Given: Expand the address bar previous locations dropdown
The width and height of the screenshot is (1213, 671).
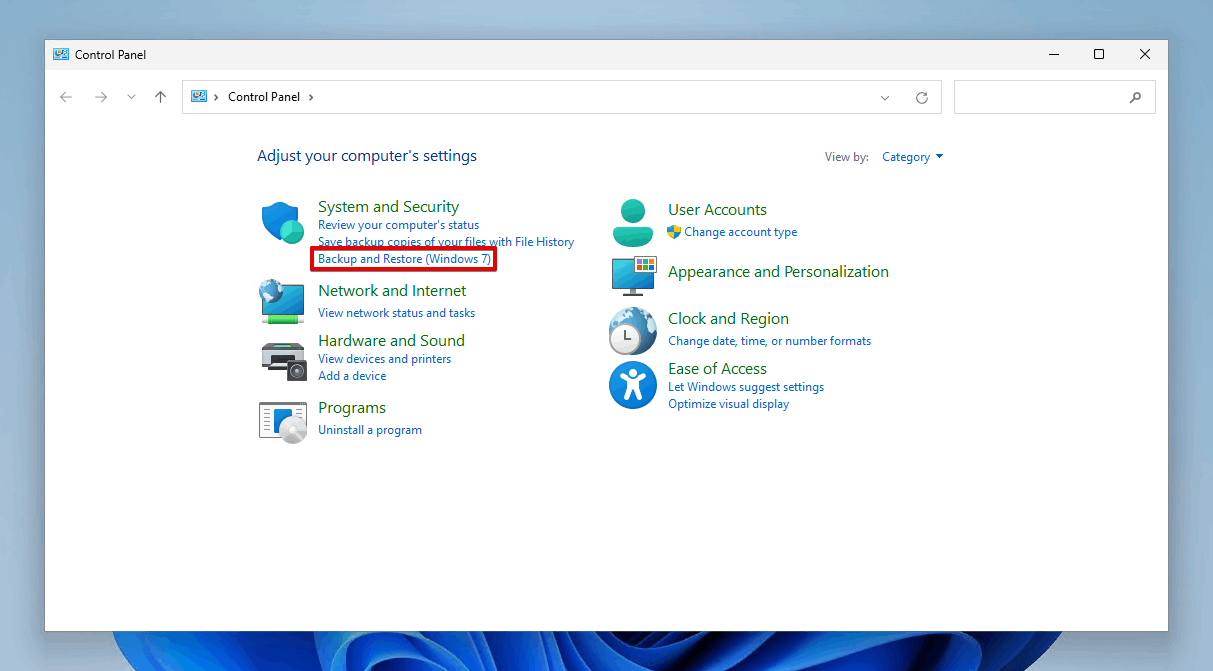Looking at the screenshot, I should click(885, 97).
